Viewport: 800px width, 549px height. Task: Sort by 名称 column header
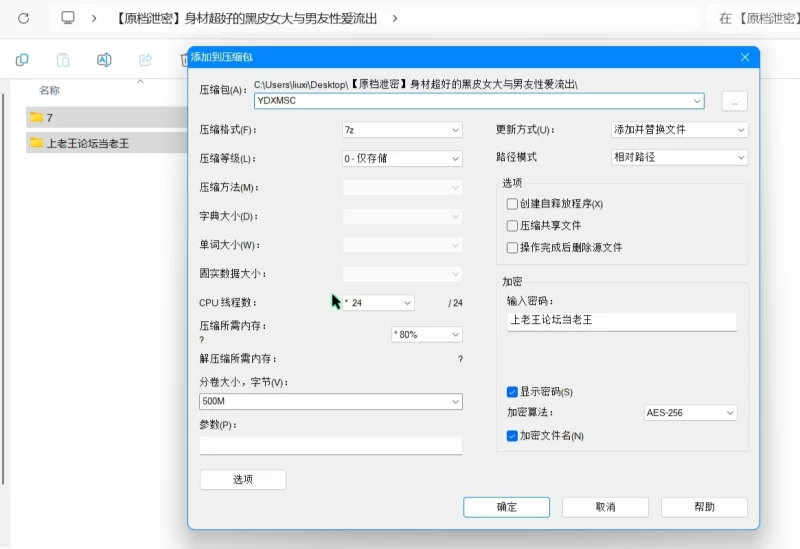49,90
